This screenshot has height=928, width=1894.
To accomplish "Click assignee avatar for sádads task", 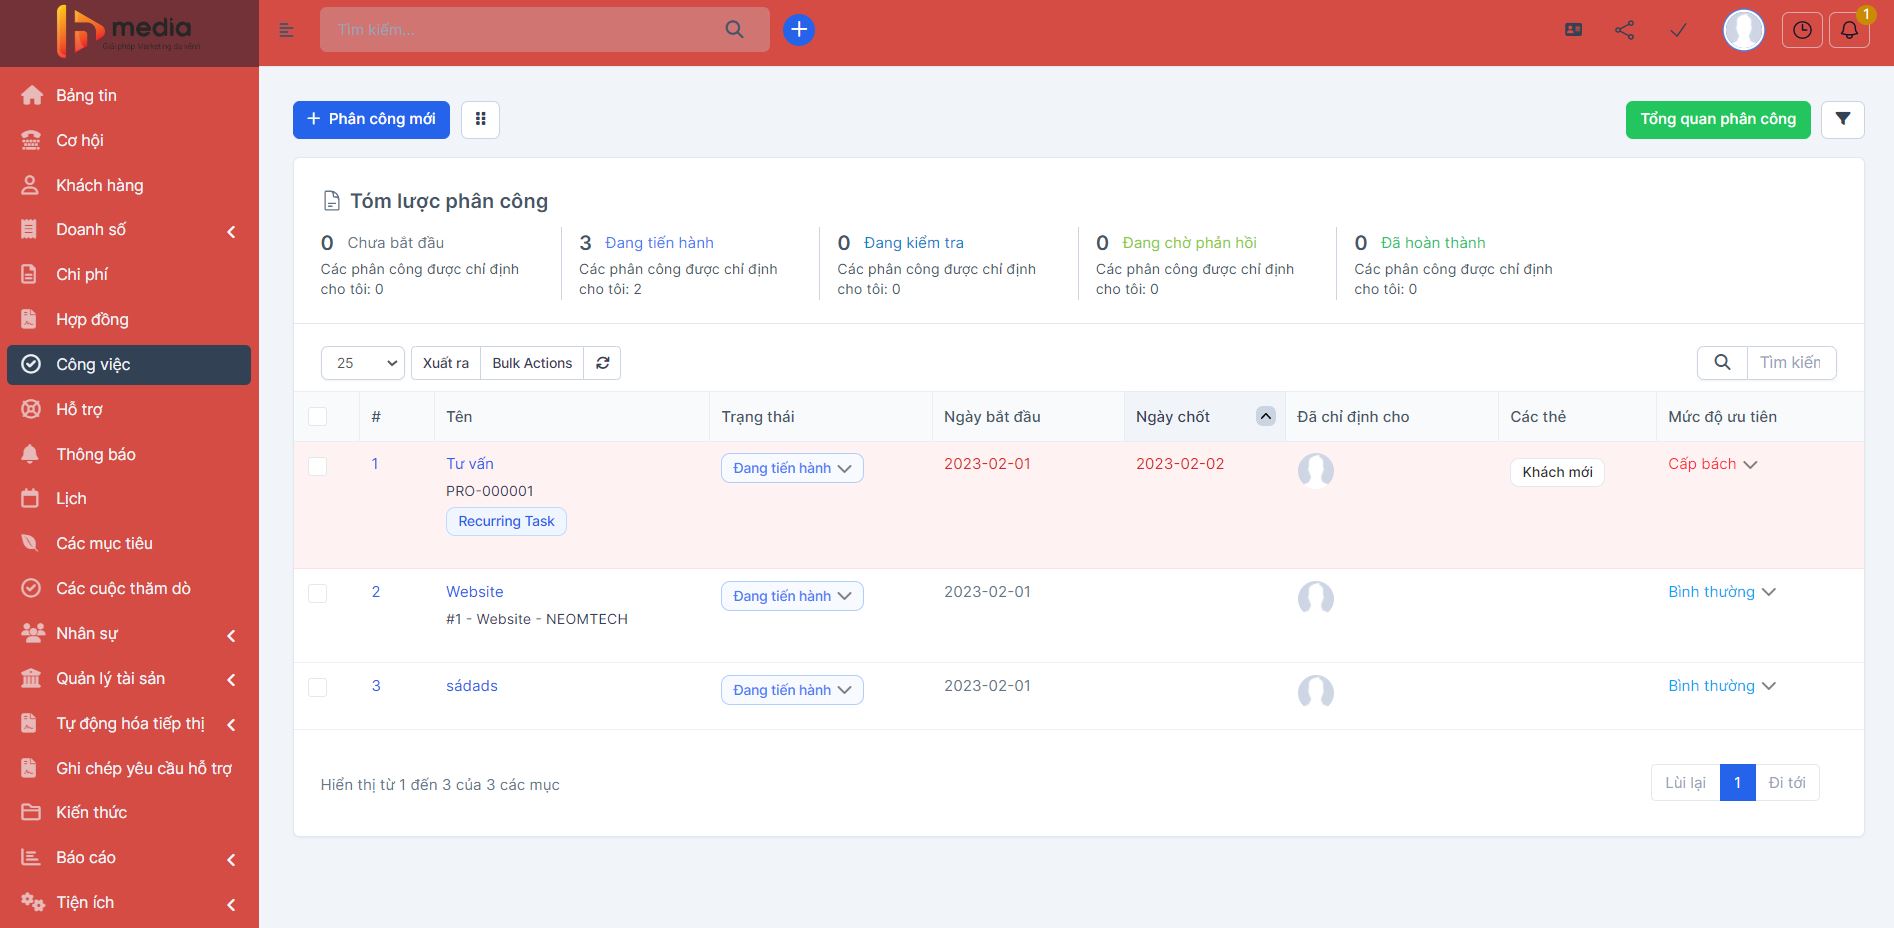I will [1315, 692].
